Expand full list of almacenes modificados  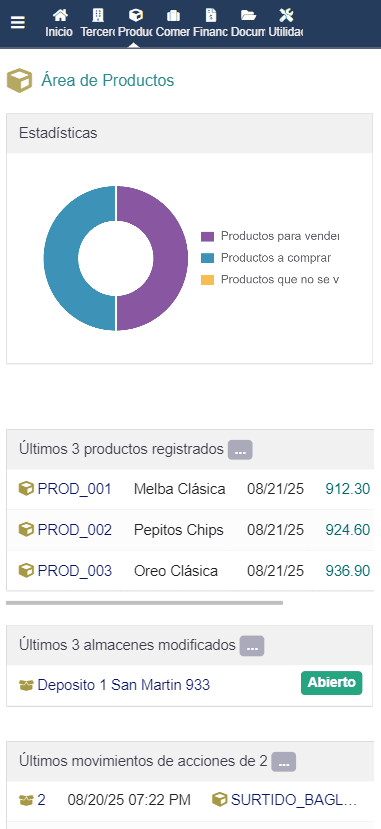[252, 646]
